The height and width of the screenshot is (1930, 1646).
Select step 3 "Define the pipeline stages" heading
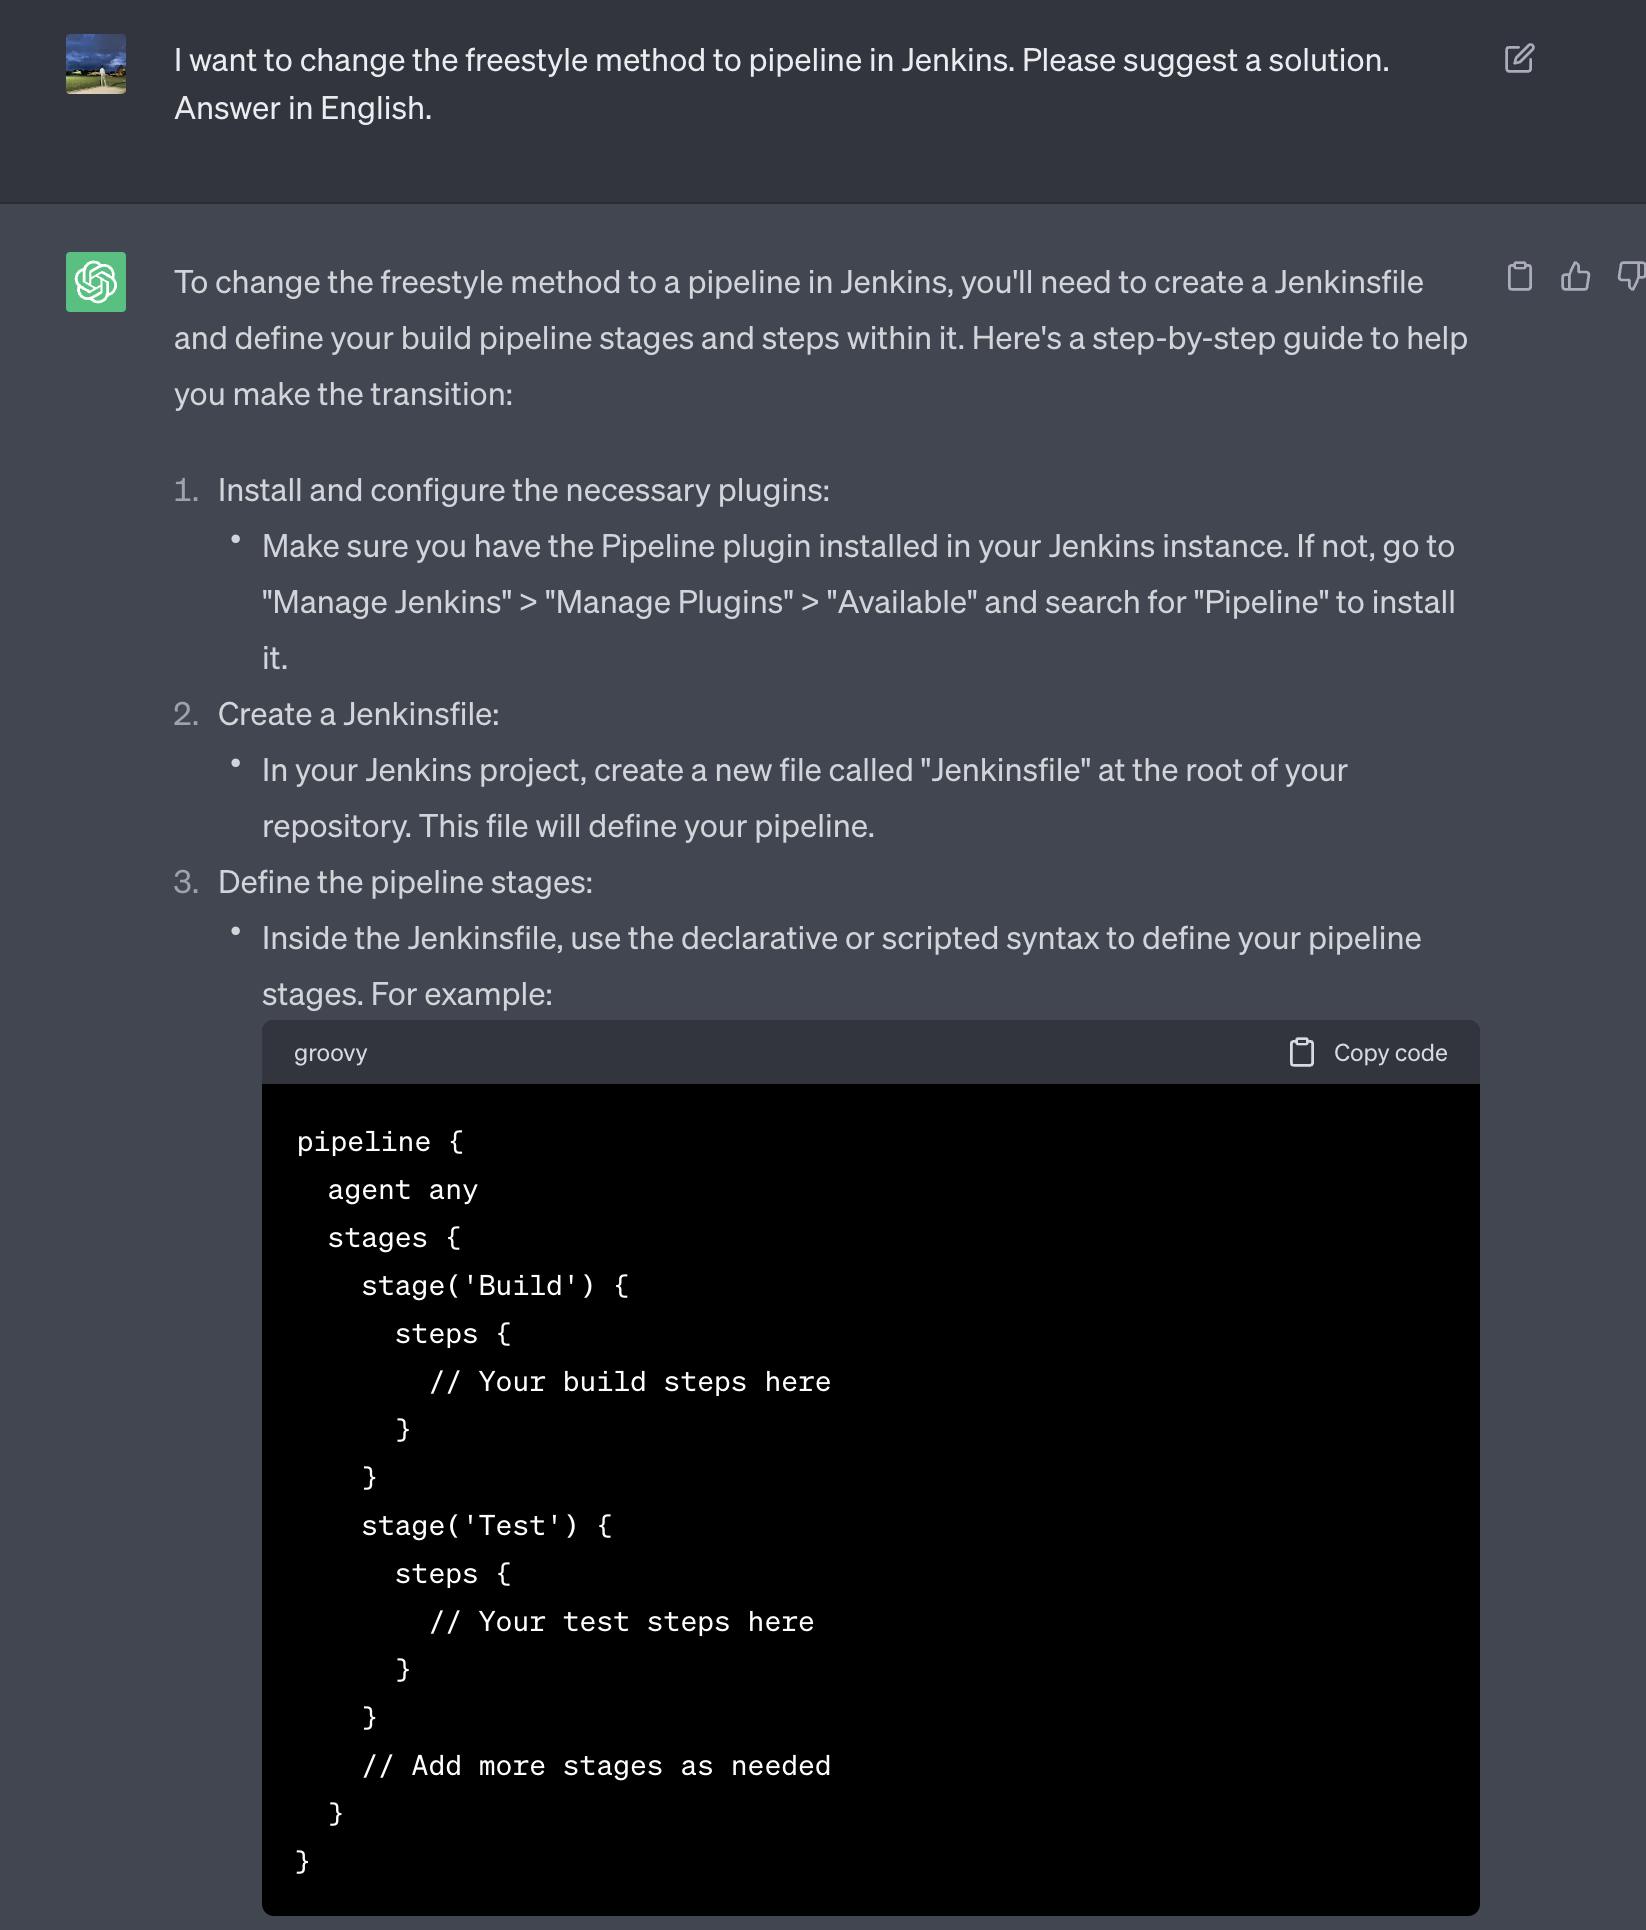pos(405,882)
